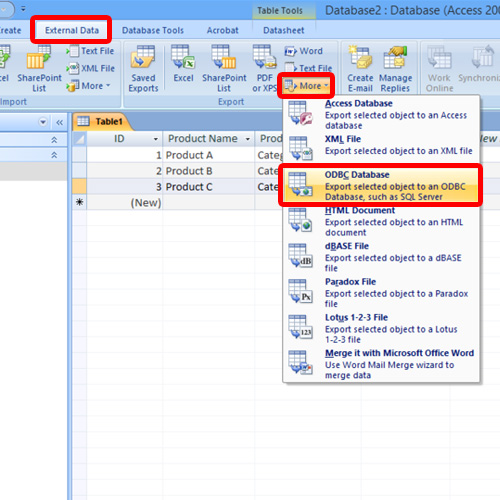Choose Paradox File export option
Viewport: 500px width, 500px height.
(381, 293)
